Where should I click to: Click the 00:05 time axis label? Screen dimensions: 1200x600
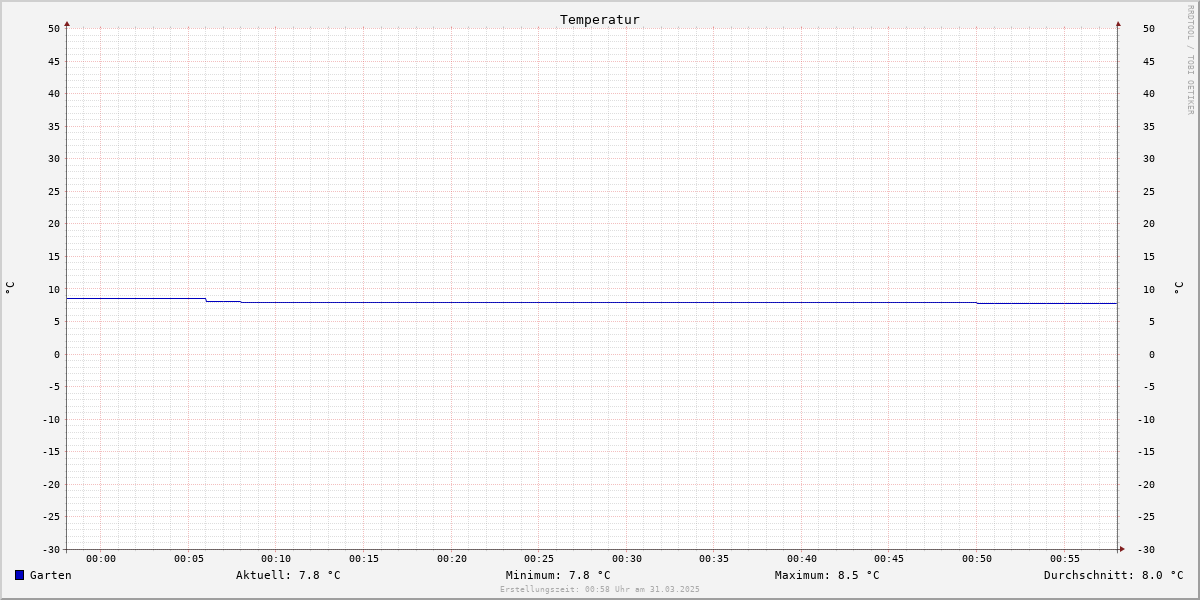(x=189, y=559)
